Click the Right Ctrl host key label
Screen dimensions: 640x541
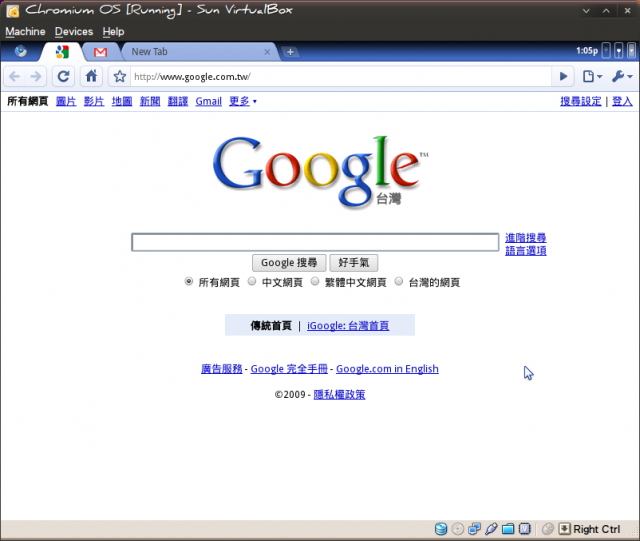596,529
